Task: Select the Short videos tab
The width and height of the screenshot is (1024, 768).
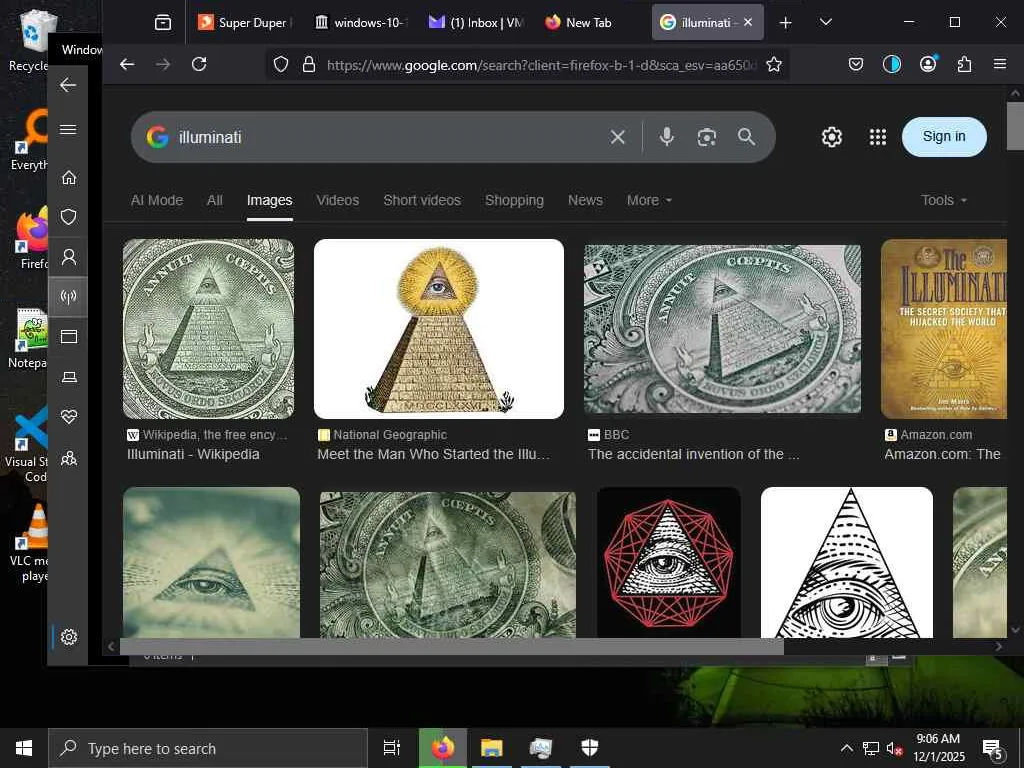Action: (x=422, y=200)
